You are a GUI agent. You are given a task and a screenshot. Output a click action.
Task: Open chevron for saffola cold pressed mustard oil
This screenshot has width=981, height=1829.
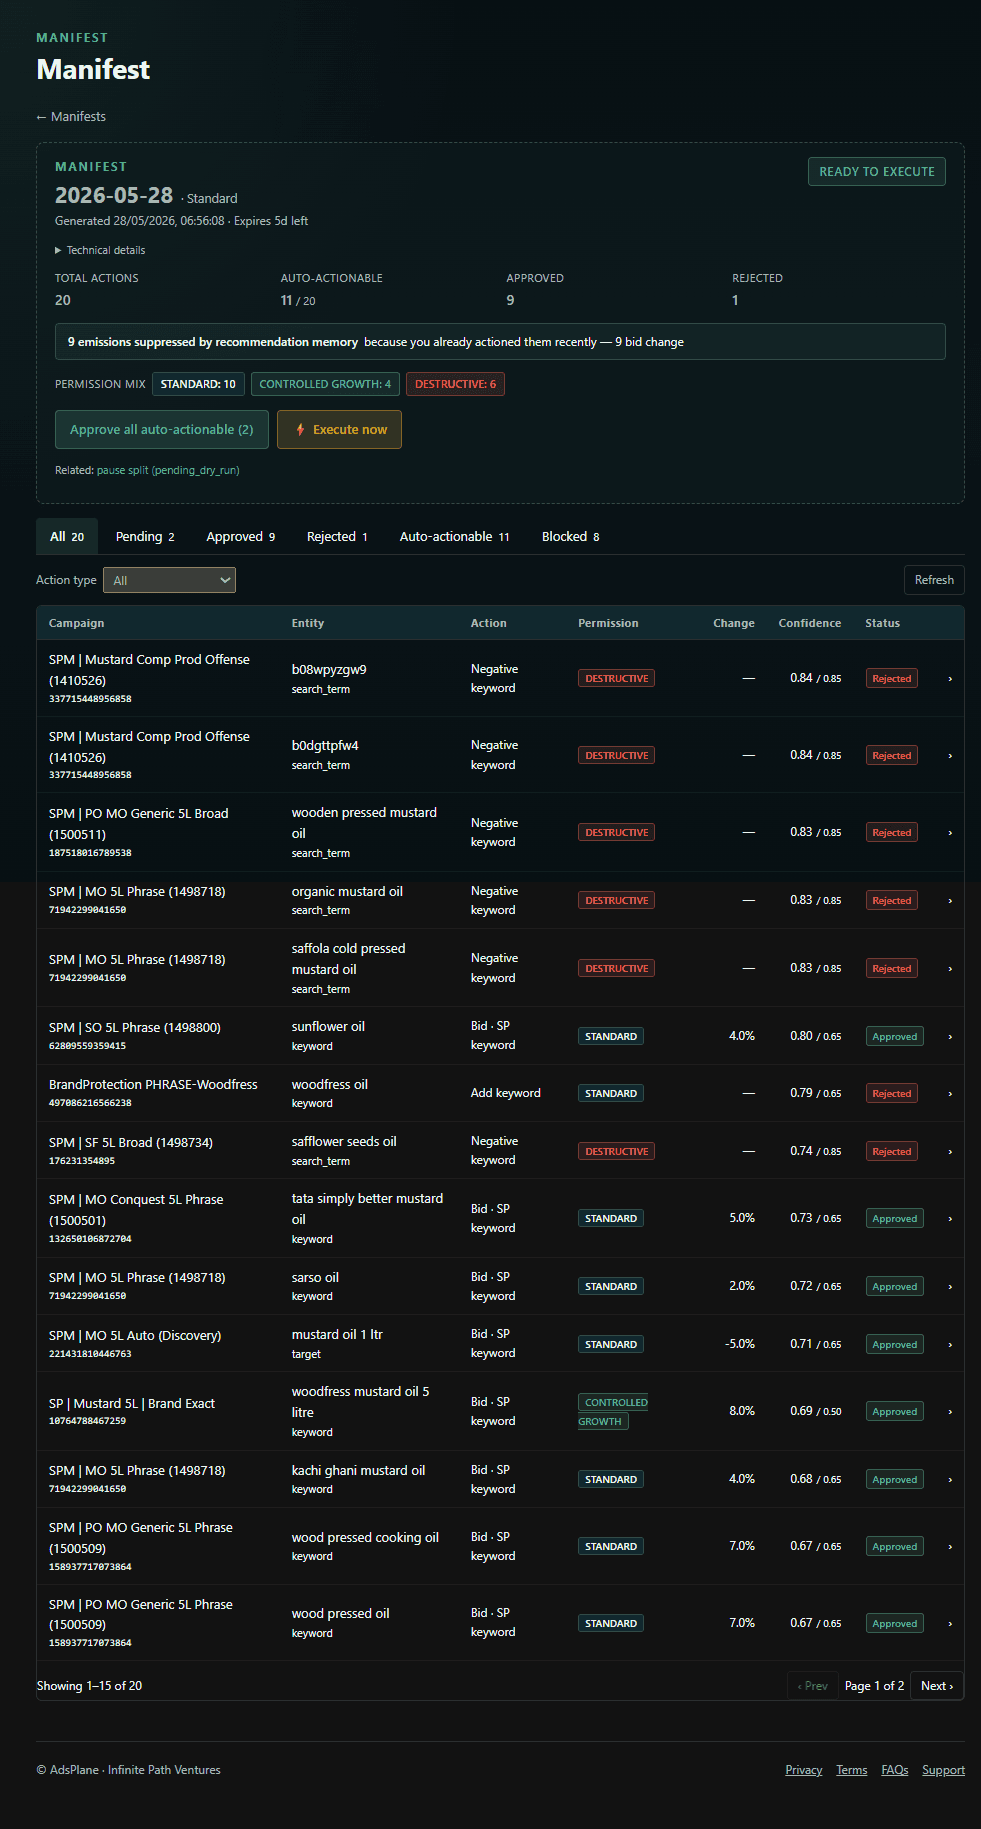[950, 969]
